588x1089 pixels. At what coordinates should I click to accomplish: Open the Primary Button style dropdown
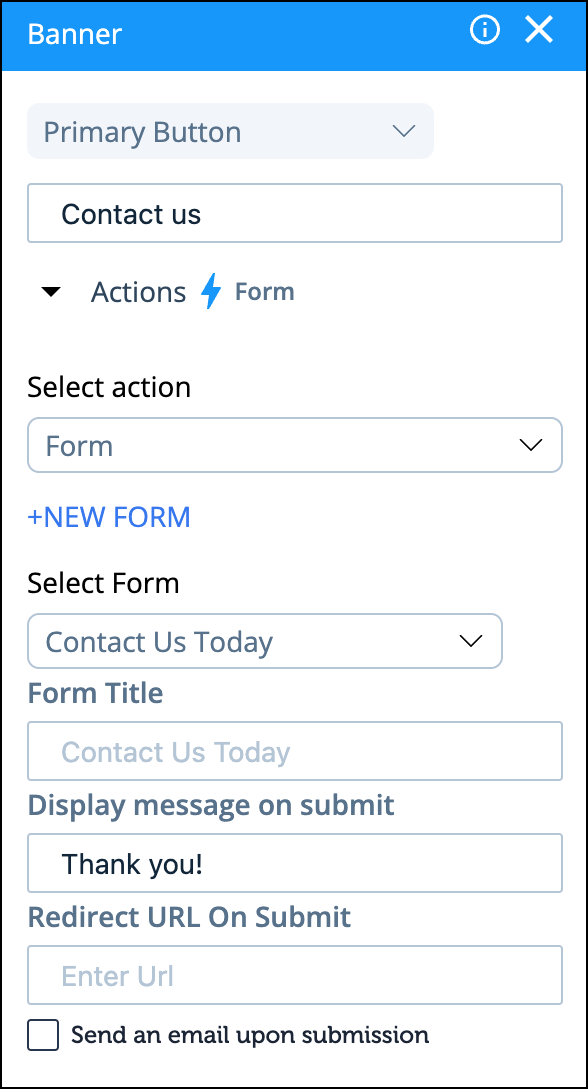pyautogui.click(x=230, y=131)
